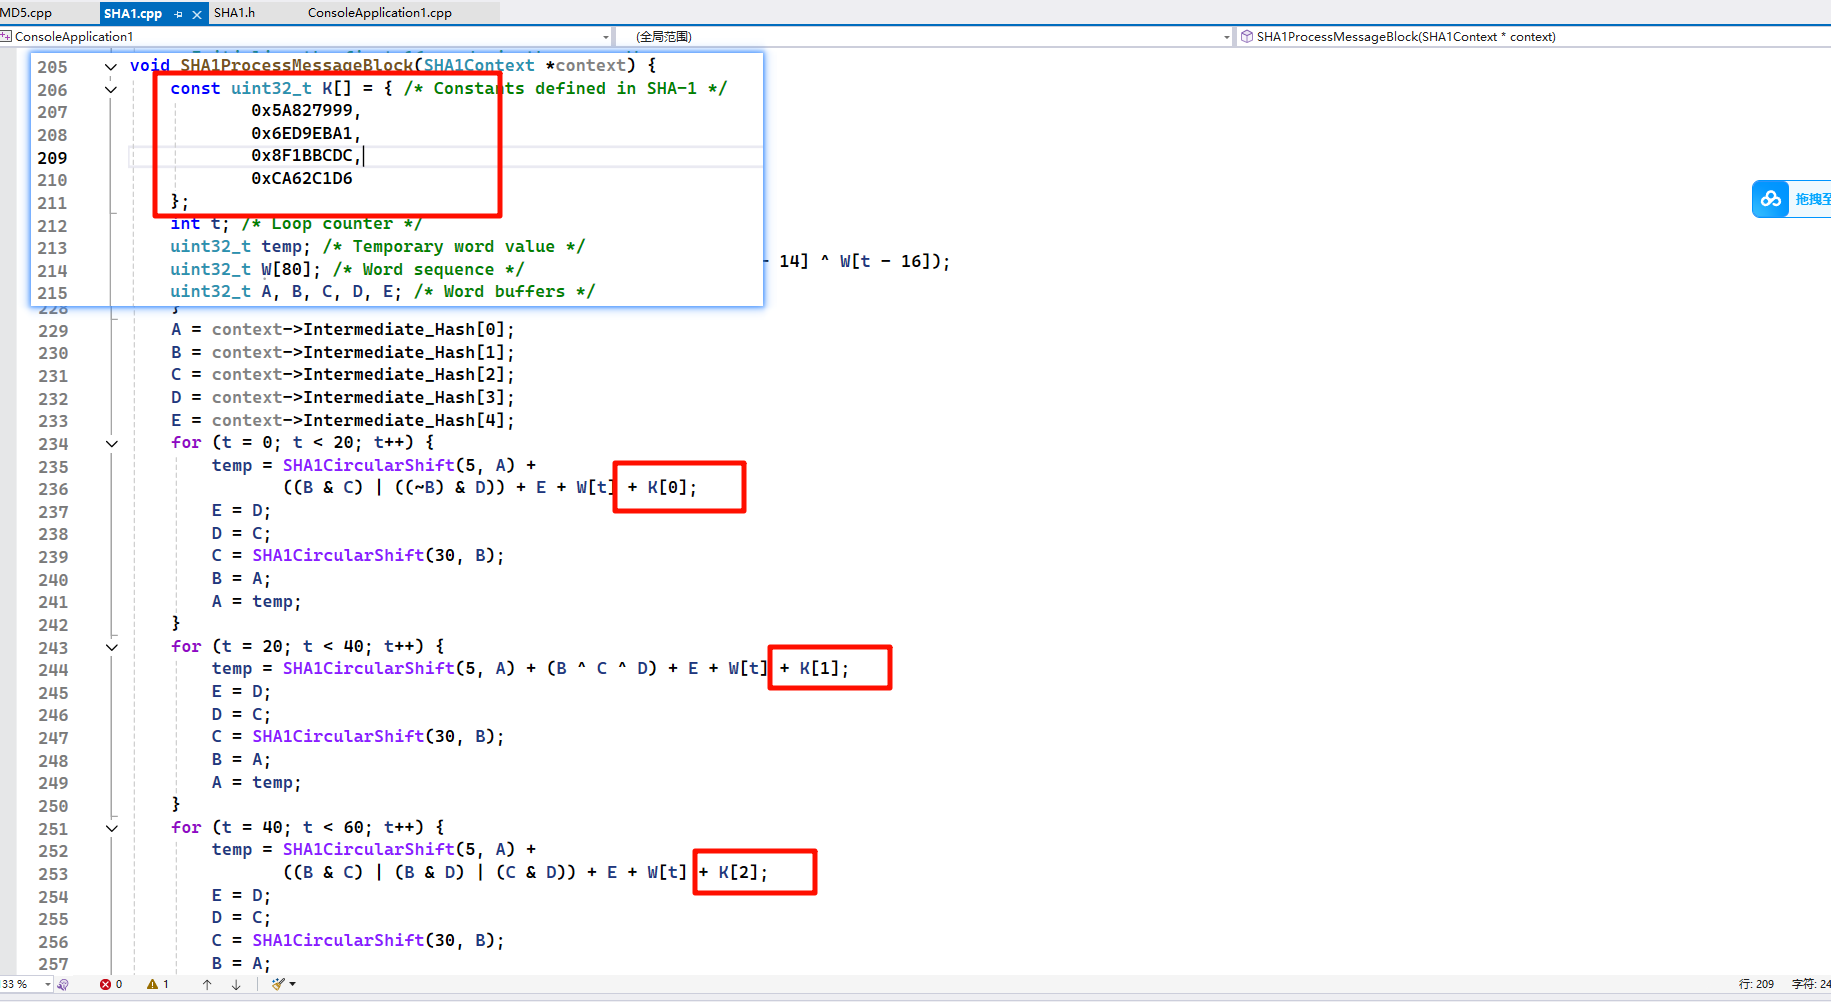Click the code cleanup broom icon
Viewport: 1831px width, 1002px height.
click(278, 984)
